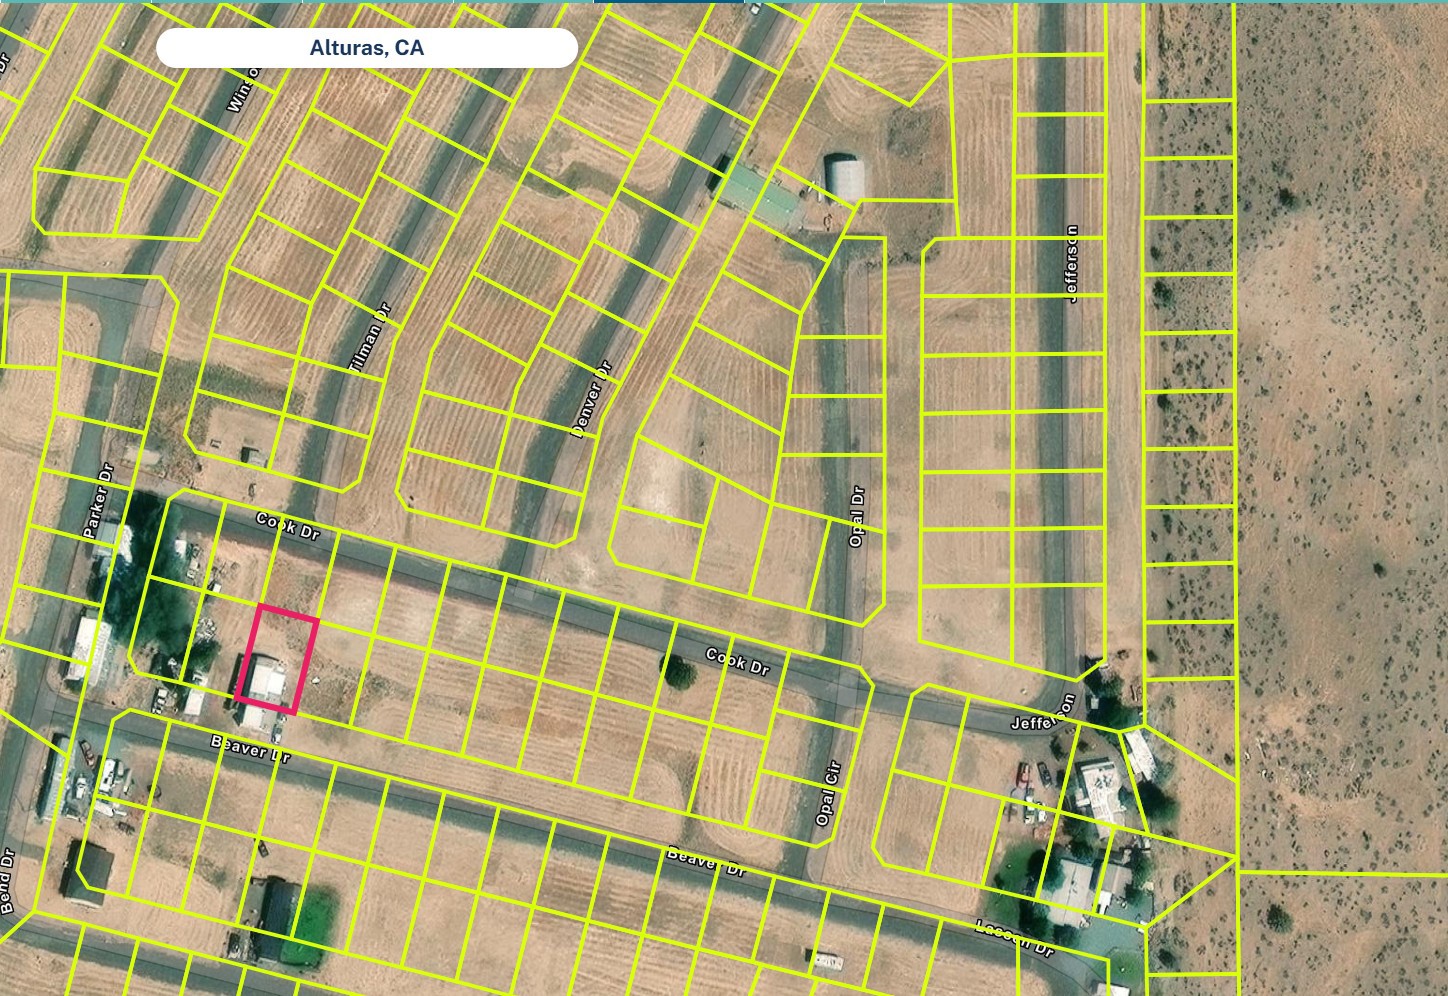Screen dimensions: 1448x996
Task: Click the Alturas, CA location label
Action: pos(366,48)
